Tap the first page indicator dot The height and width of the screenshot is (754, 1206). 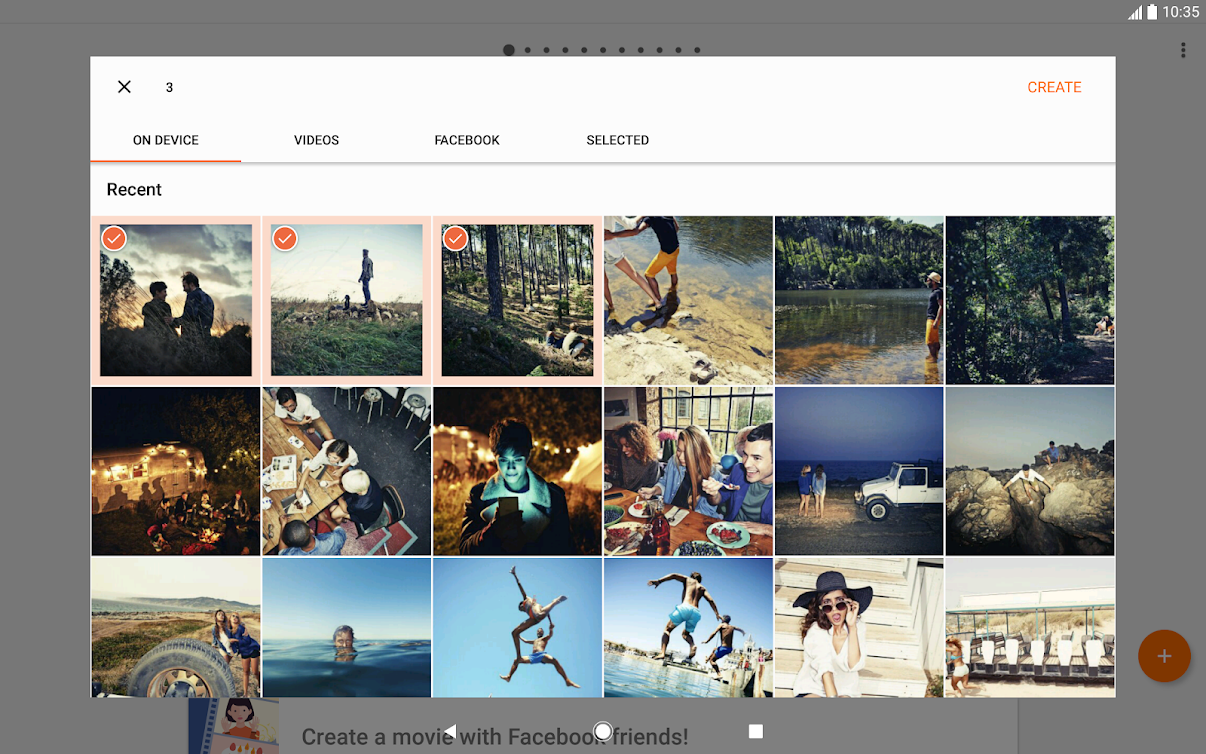pos(509,50)
